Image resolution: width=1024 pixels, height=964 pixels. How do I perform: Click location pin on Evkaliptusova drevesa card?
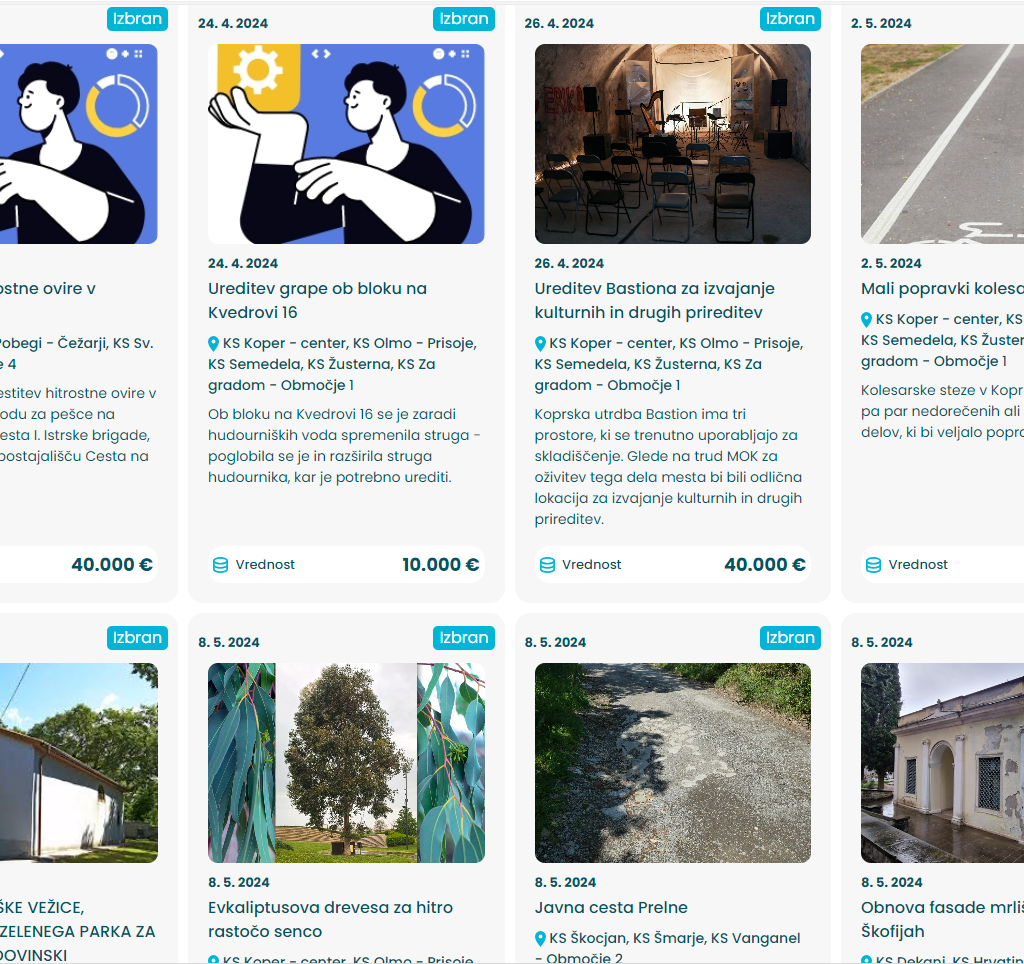tap(213, 959)
